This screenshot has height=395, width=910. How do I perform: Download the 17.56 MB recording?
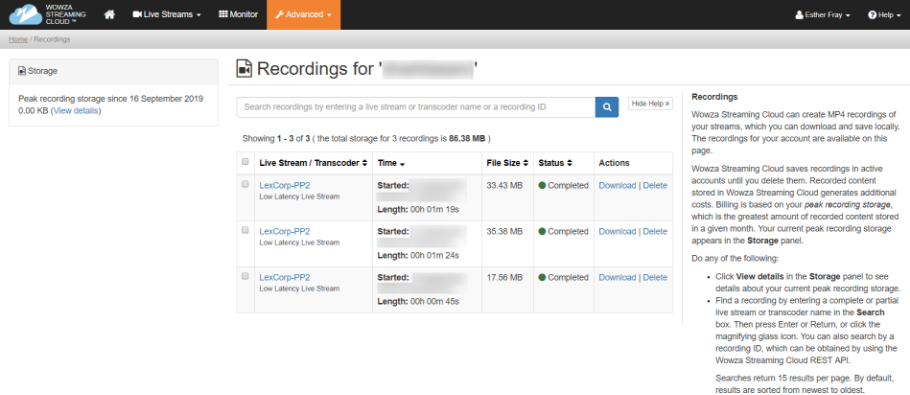pos(617,277)
